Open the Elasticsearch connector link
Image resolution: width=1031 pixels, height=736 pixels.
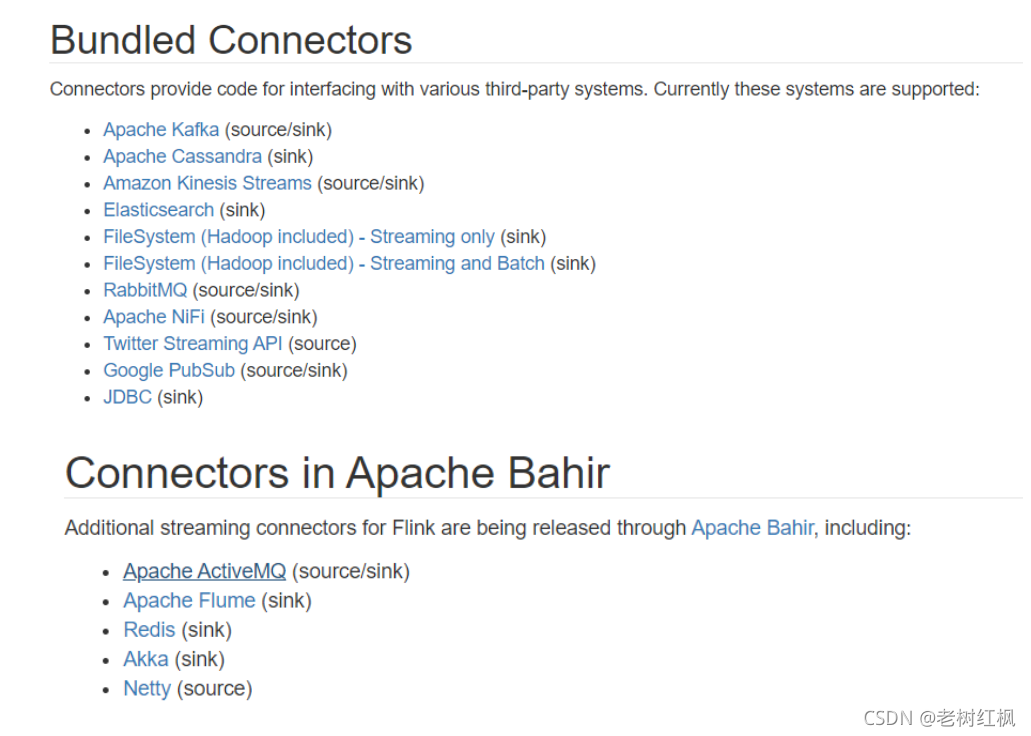158,210
